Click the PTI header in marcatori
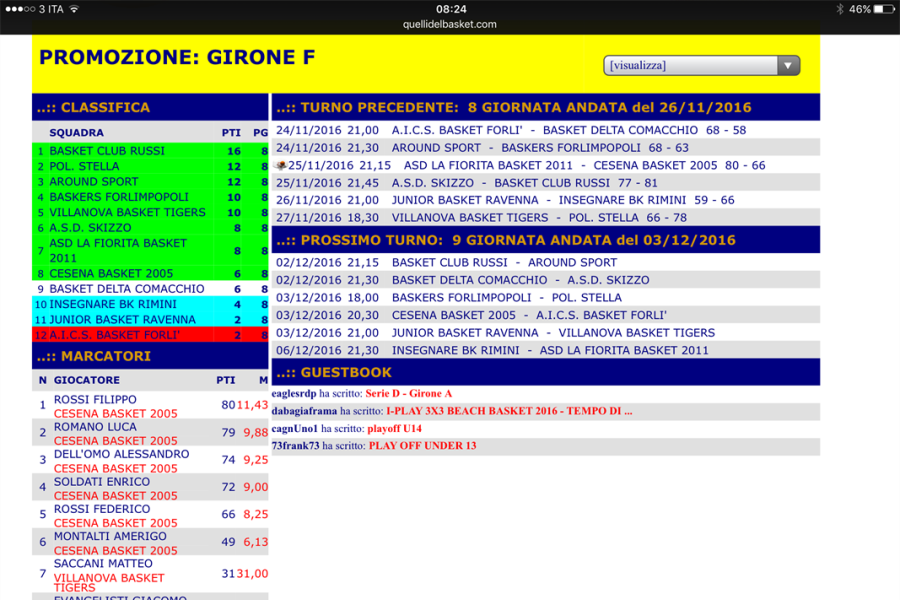The width and height of the screenshot is (900, 600). (226, 380)
